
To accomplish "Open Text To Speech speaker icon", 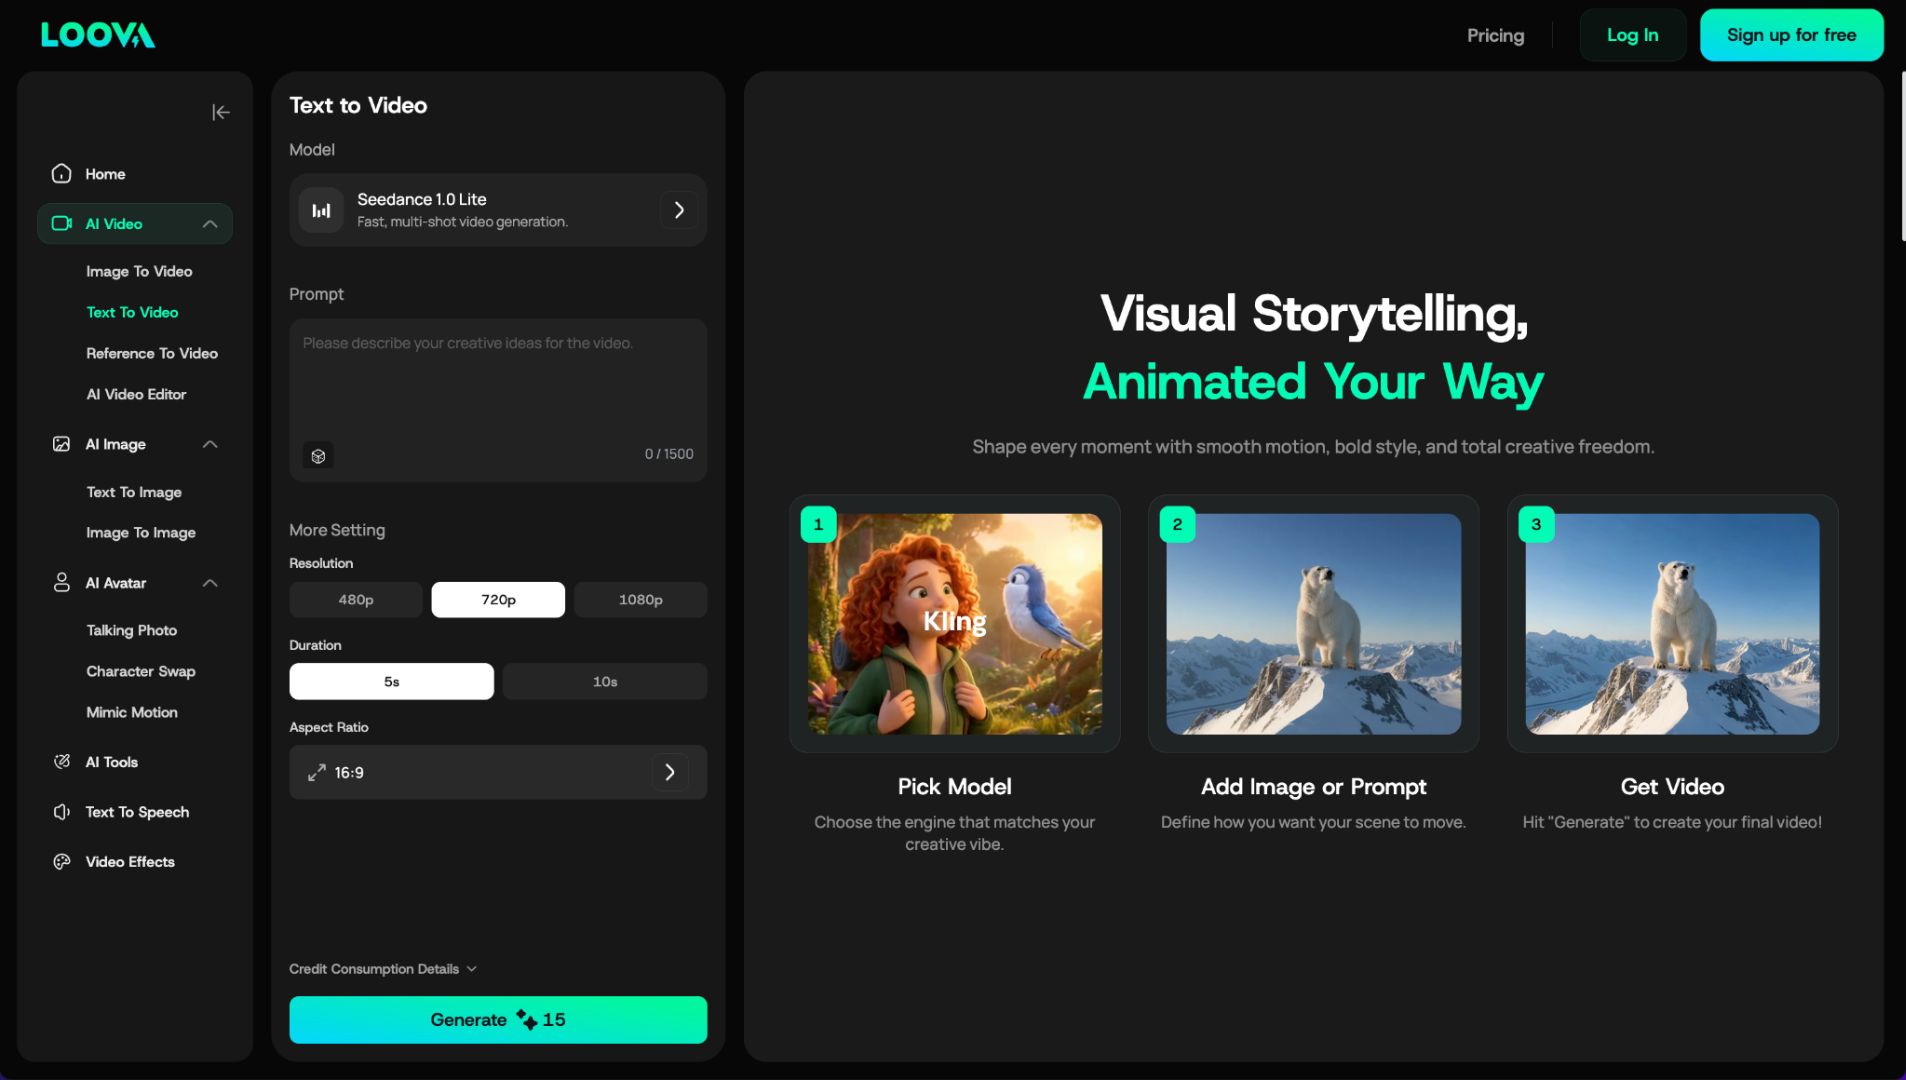I will tap(62, 812).
